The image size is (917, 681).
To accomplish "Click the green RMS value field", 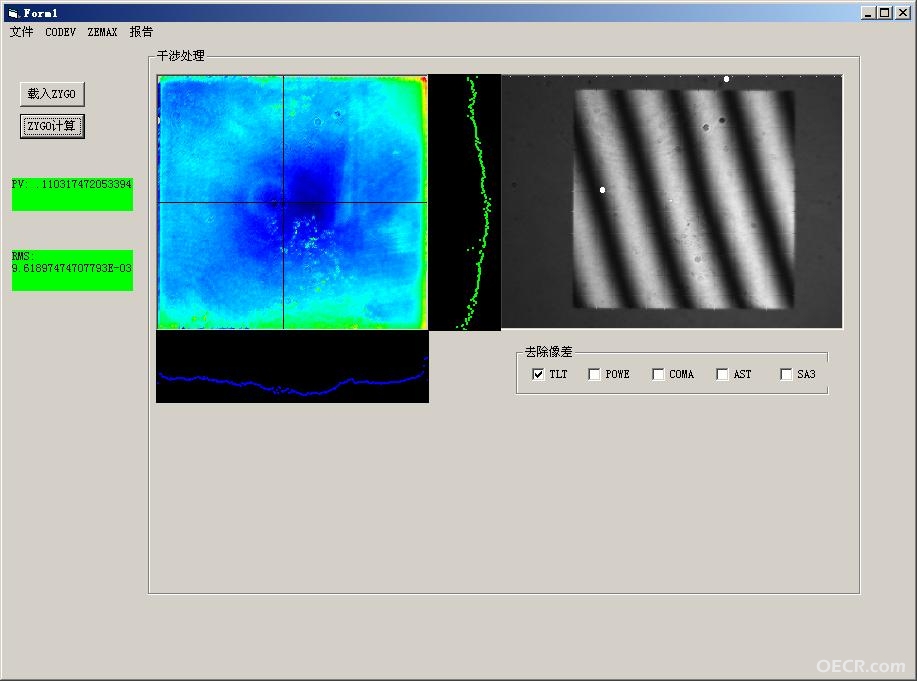I will (72, 270).
